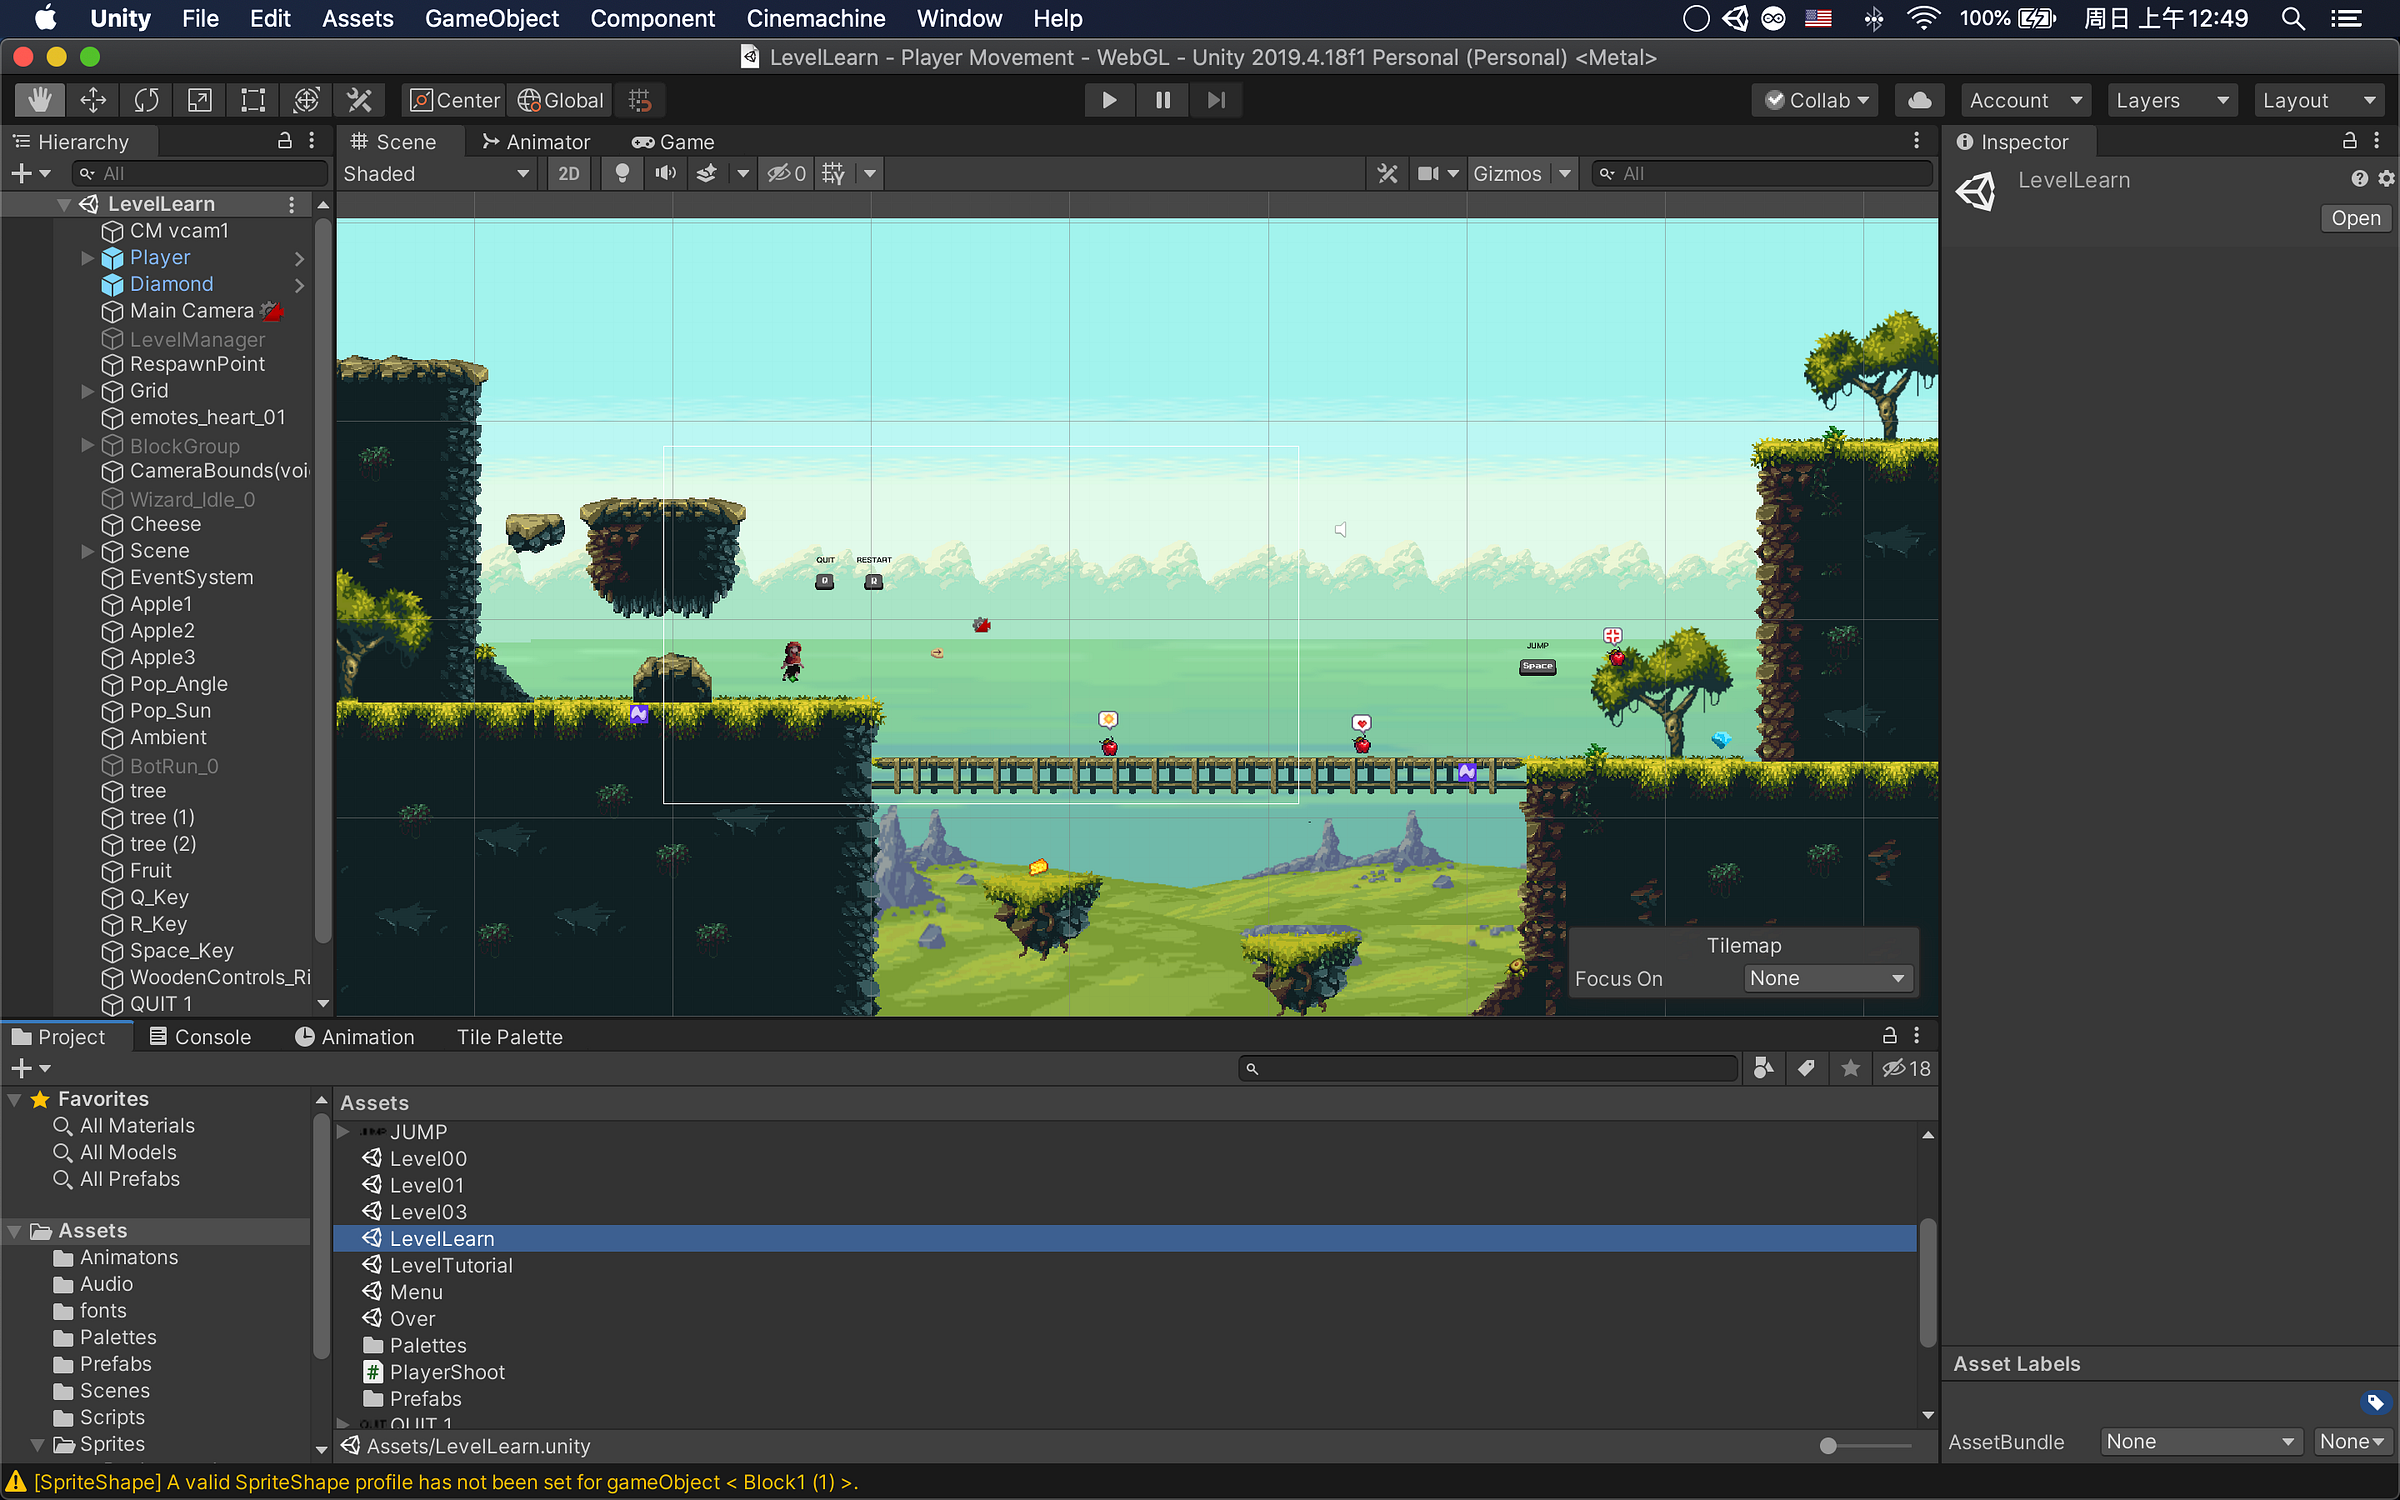Click the Open button in Inspector
The image size is (2400, 1500).
point(2356,218)
